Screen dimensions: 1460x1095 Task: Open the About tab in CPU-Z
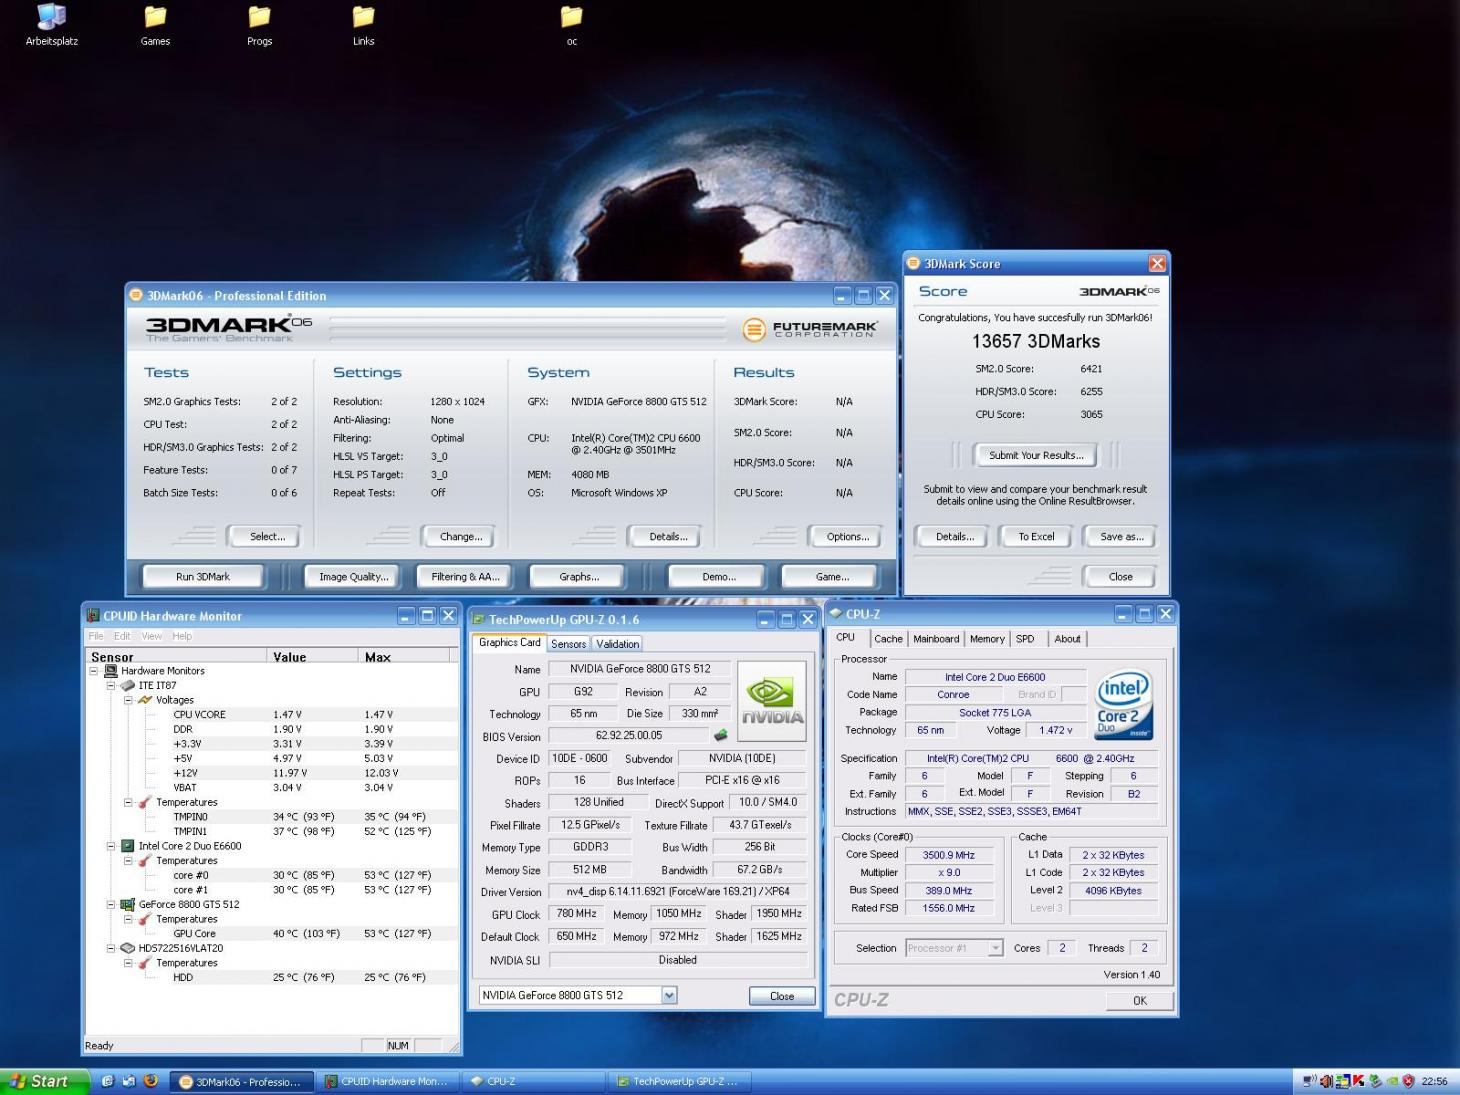click(1067, 639)
